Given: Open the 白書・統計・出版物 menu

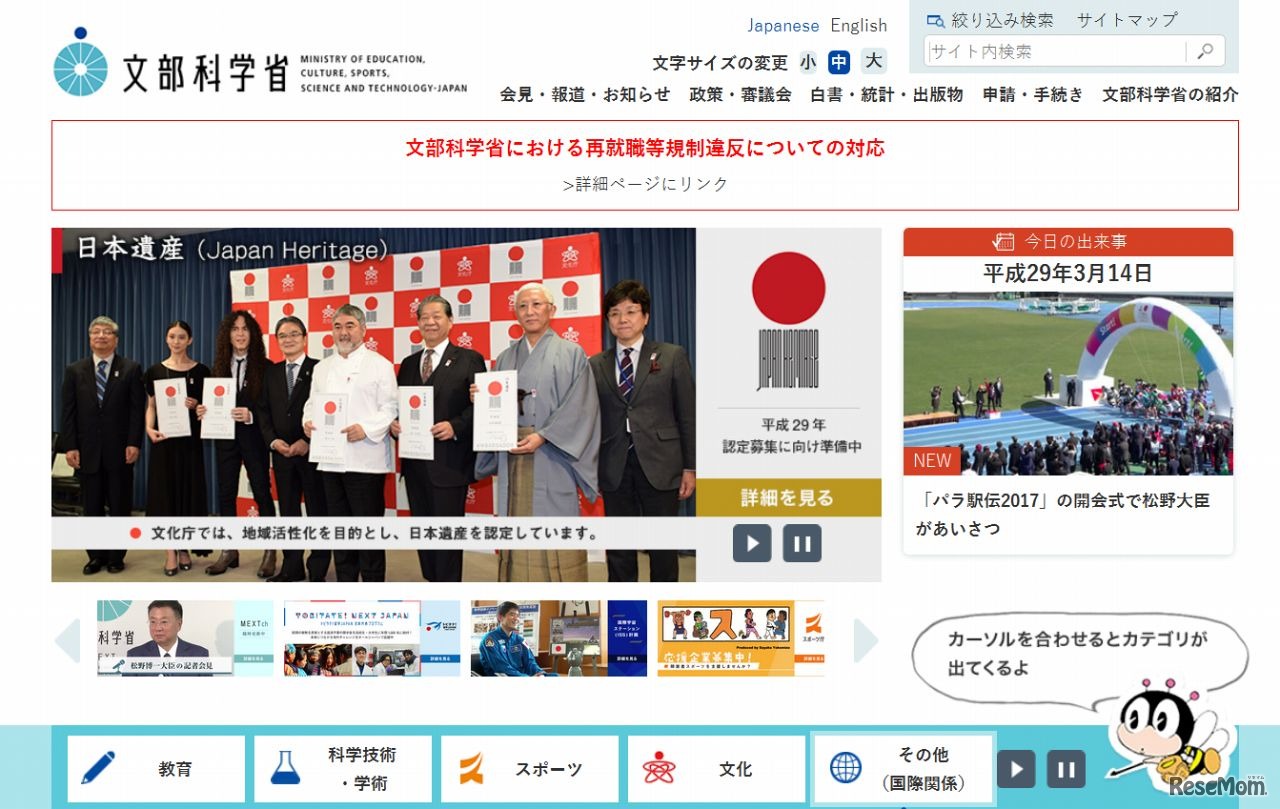Looking at the screenshot, I should coord(886,95).
